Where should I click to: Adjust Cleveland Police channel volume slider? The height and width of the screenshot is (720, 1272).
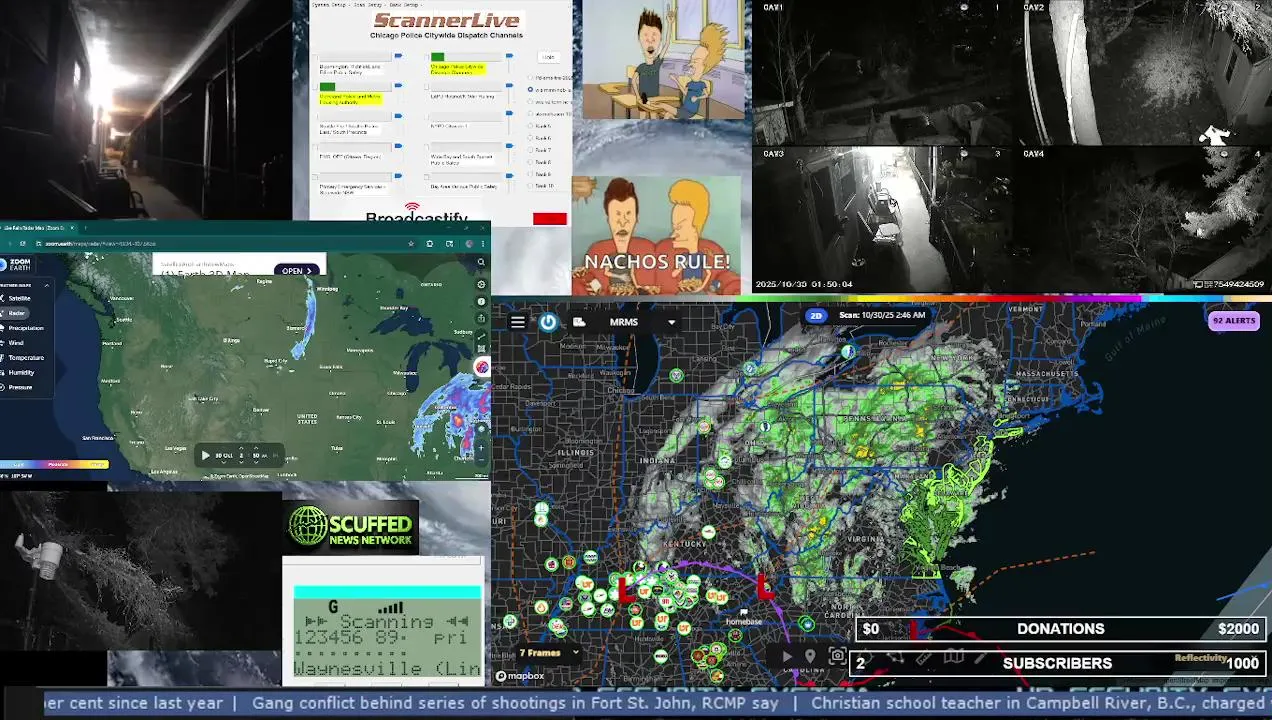coord(398,86)
